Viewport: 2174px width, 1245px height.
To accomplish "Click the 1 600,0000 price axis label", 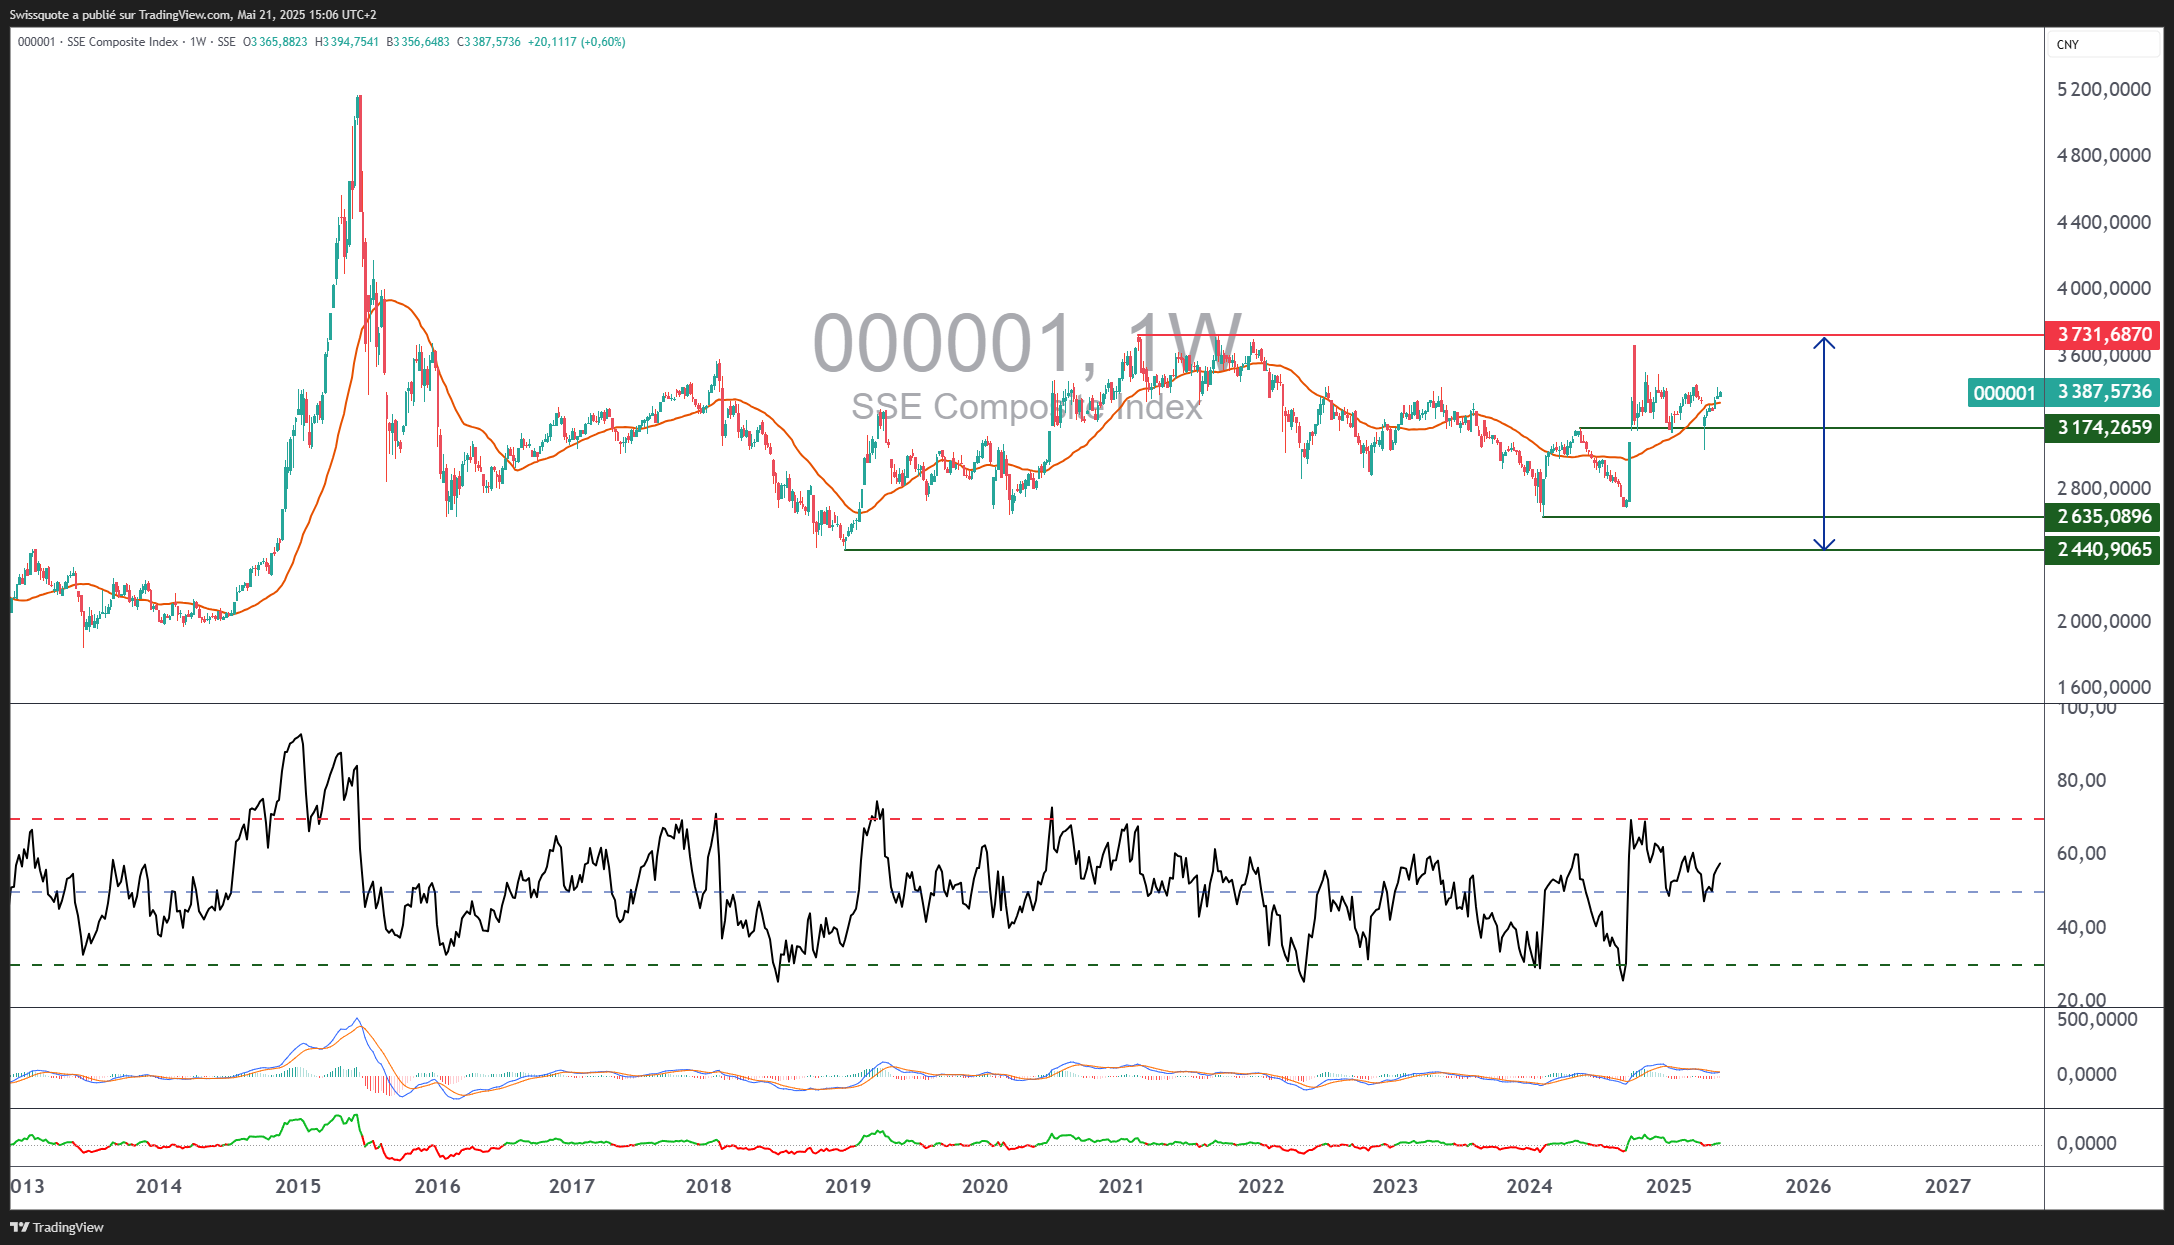I will click(x=2104, y=687).
